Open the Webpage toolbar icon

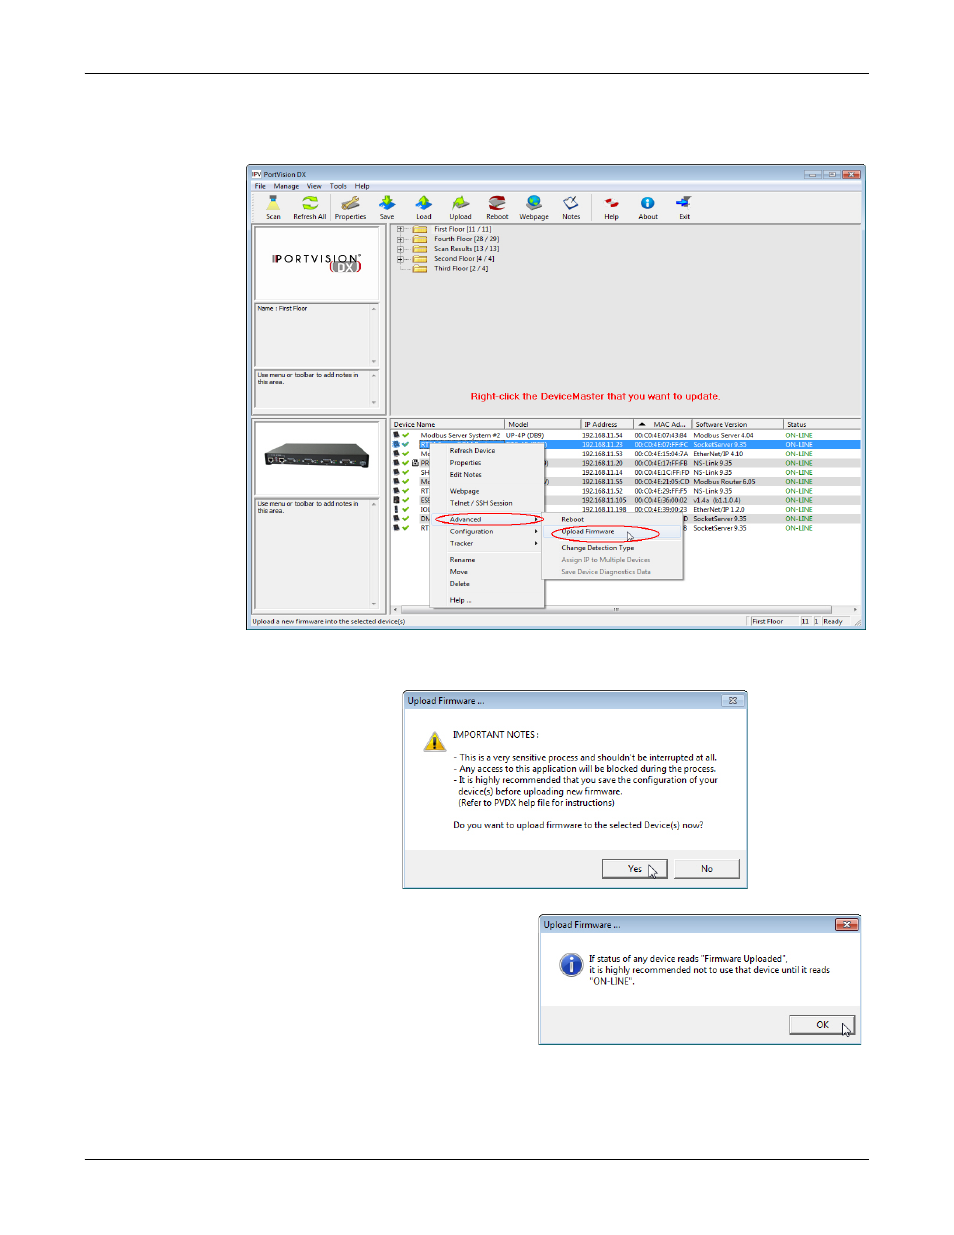click(x=534, y=207)
